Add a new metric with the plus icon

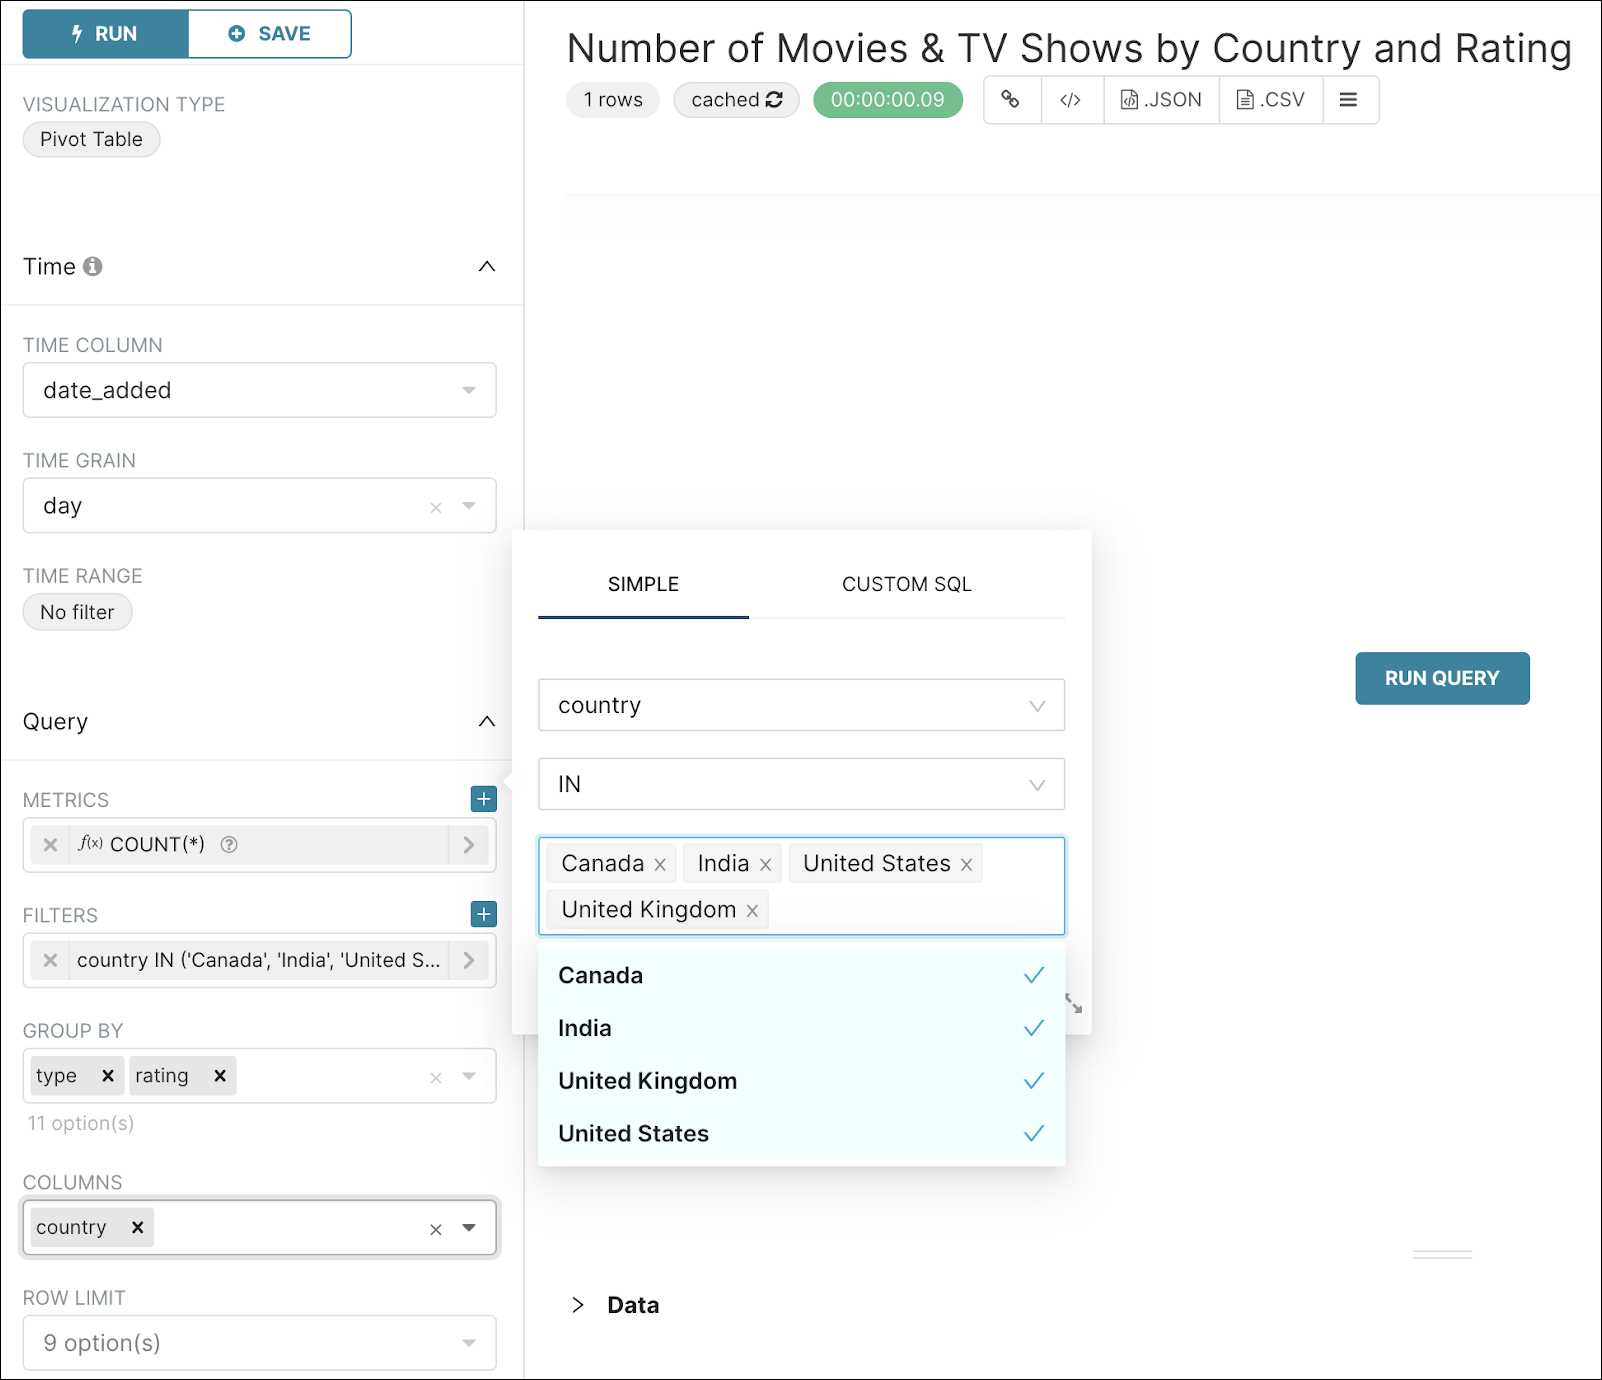[x=483, y=799]
